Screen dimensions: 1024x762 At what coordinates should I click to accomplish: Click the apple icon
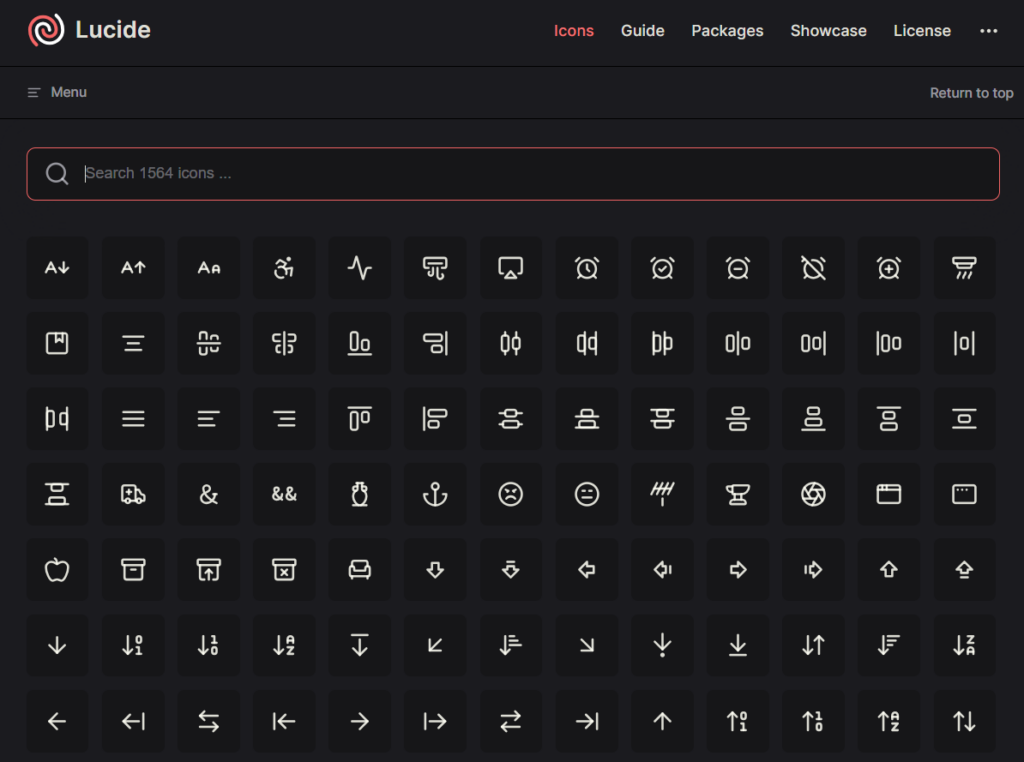click(x=57, y=570)
